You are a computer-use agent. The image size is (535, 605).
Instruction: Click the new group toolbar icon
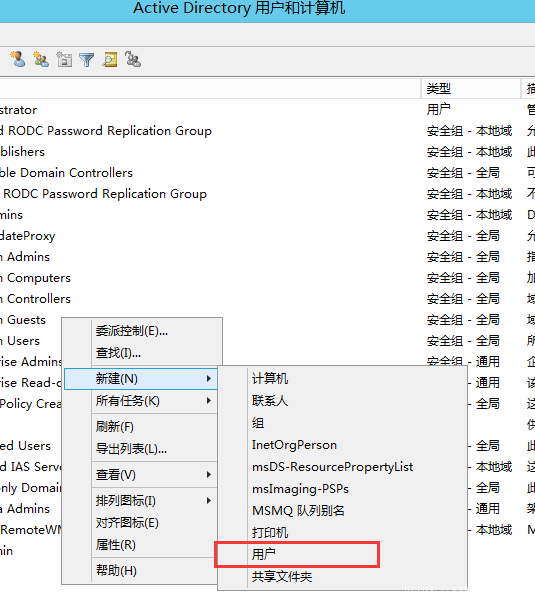pos(41,59)
